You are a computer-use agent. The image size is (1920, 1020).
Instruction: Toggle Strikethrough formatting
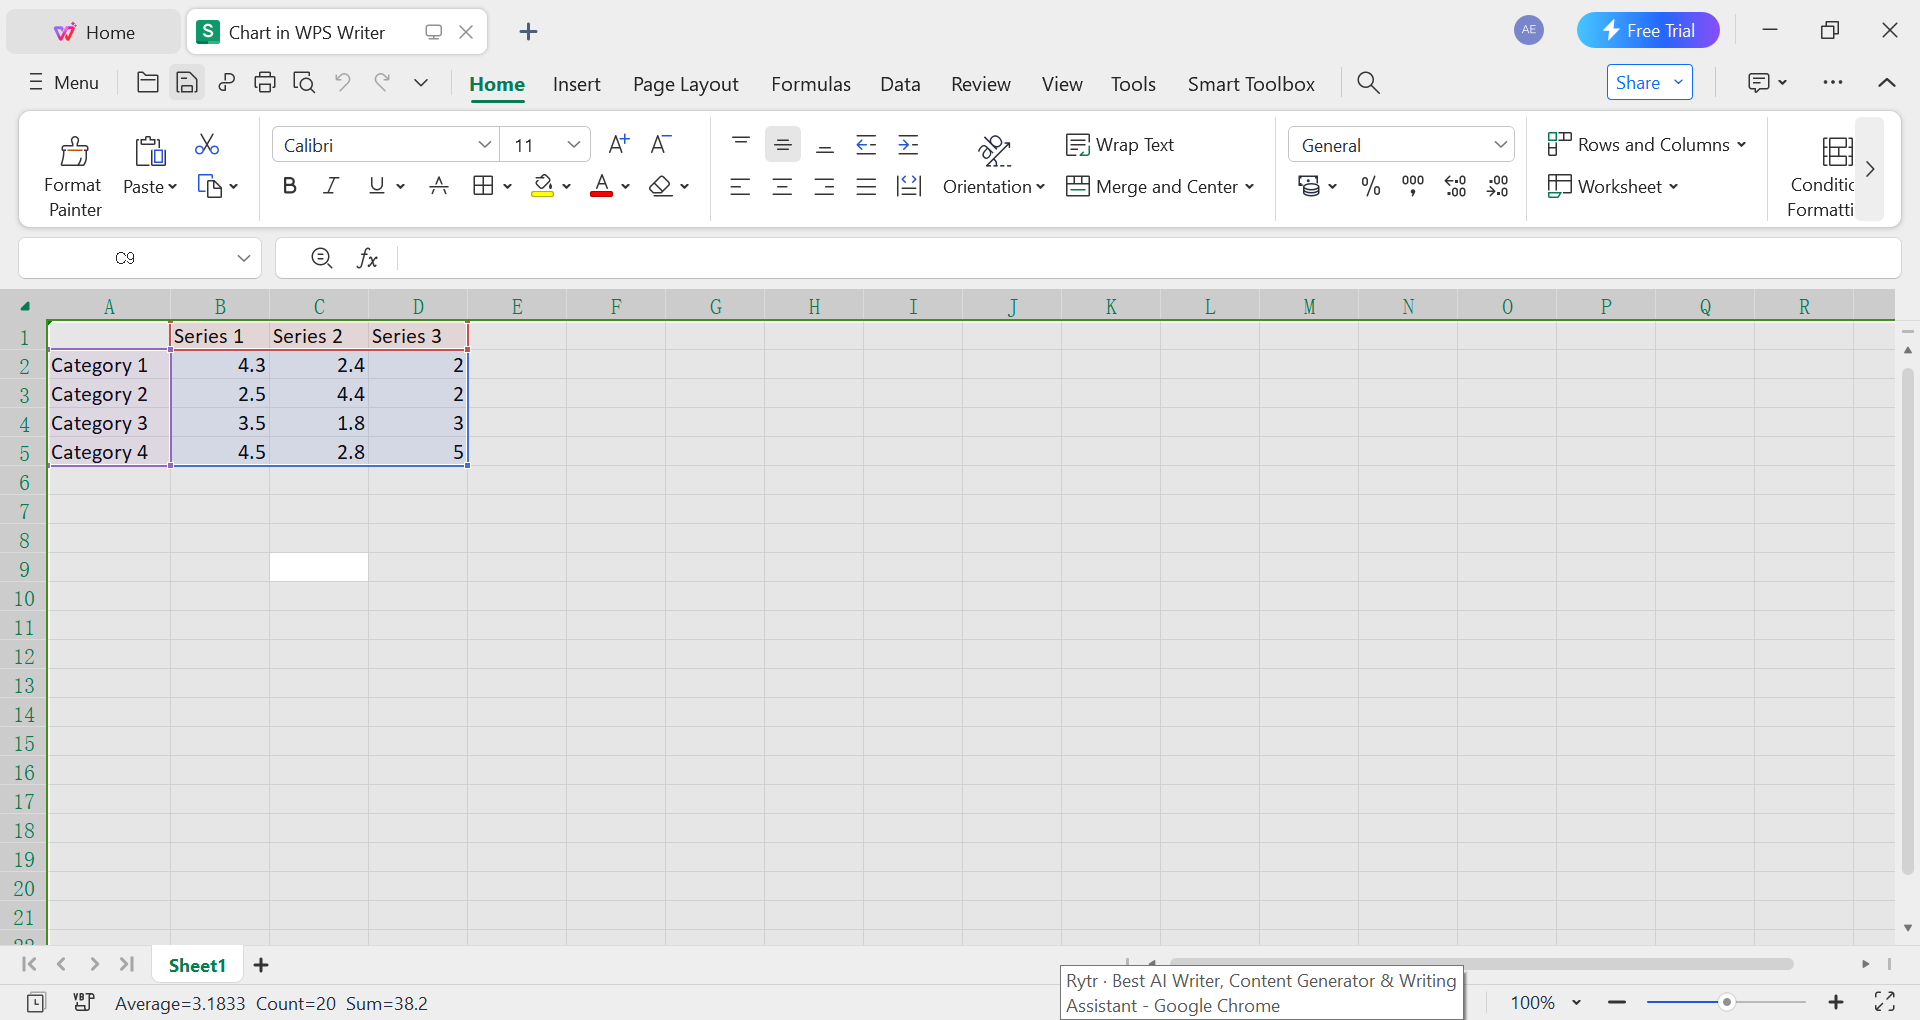pyautogui.click(x=439, y=185)
